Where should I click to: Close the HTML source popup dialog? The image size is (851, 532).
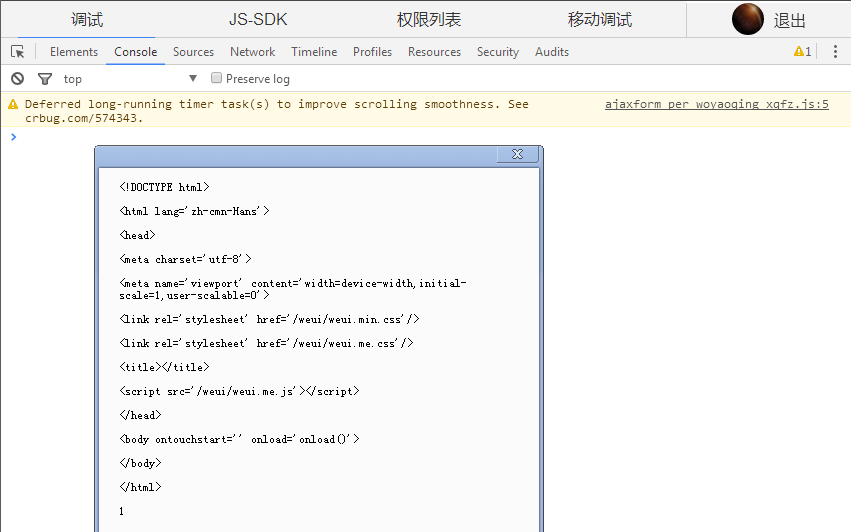tap(518, 154)
